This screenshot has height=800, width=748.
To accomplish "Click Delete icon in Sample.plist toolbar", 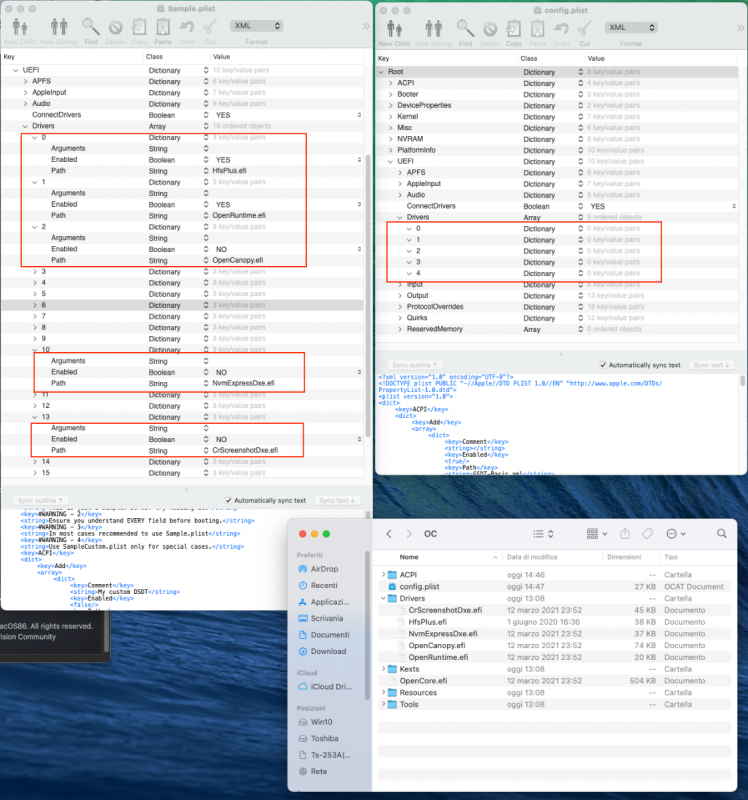I will 115,27.
